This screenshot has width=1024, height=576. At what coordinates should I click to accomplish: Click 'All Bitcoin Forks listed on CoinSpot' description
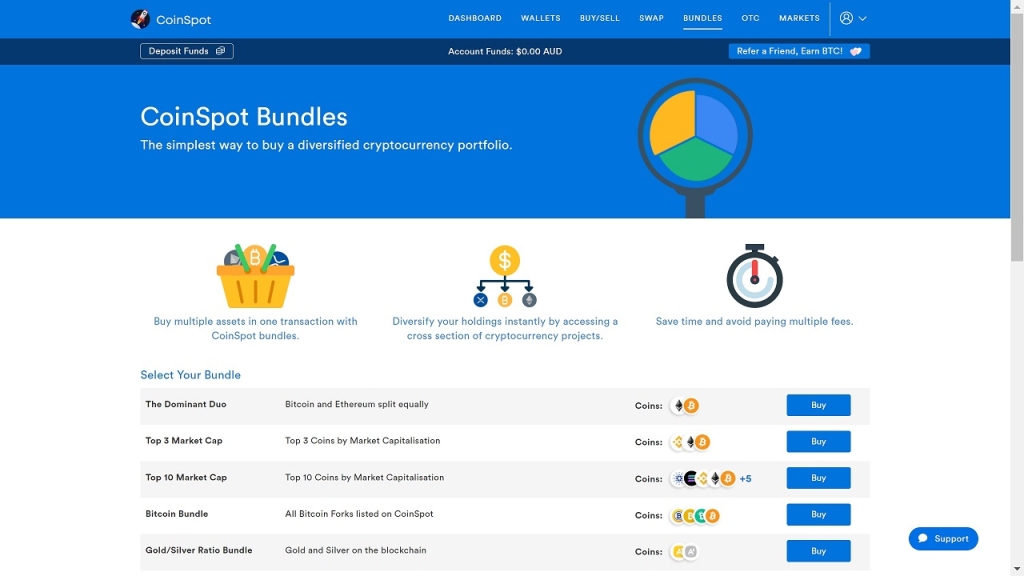[x=359, y=514]
